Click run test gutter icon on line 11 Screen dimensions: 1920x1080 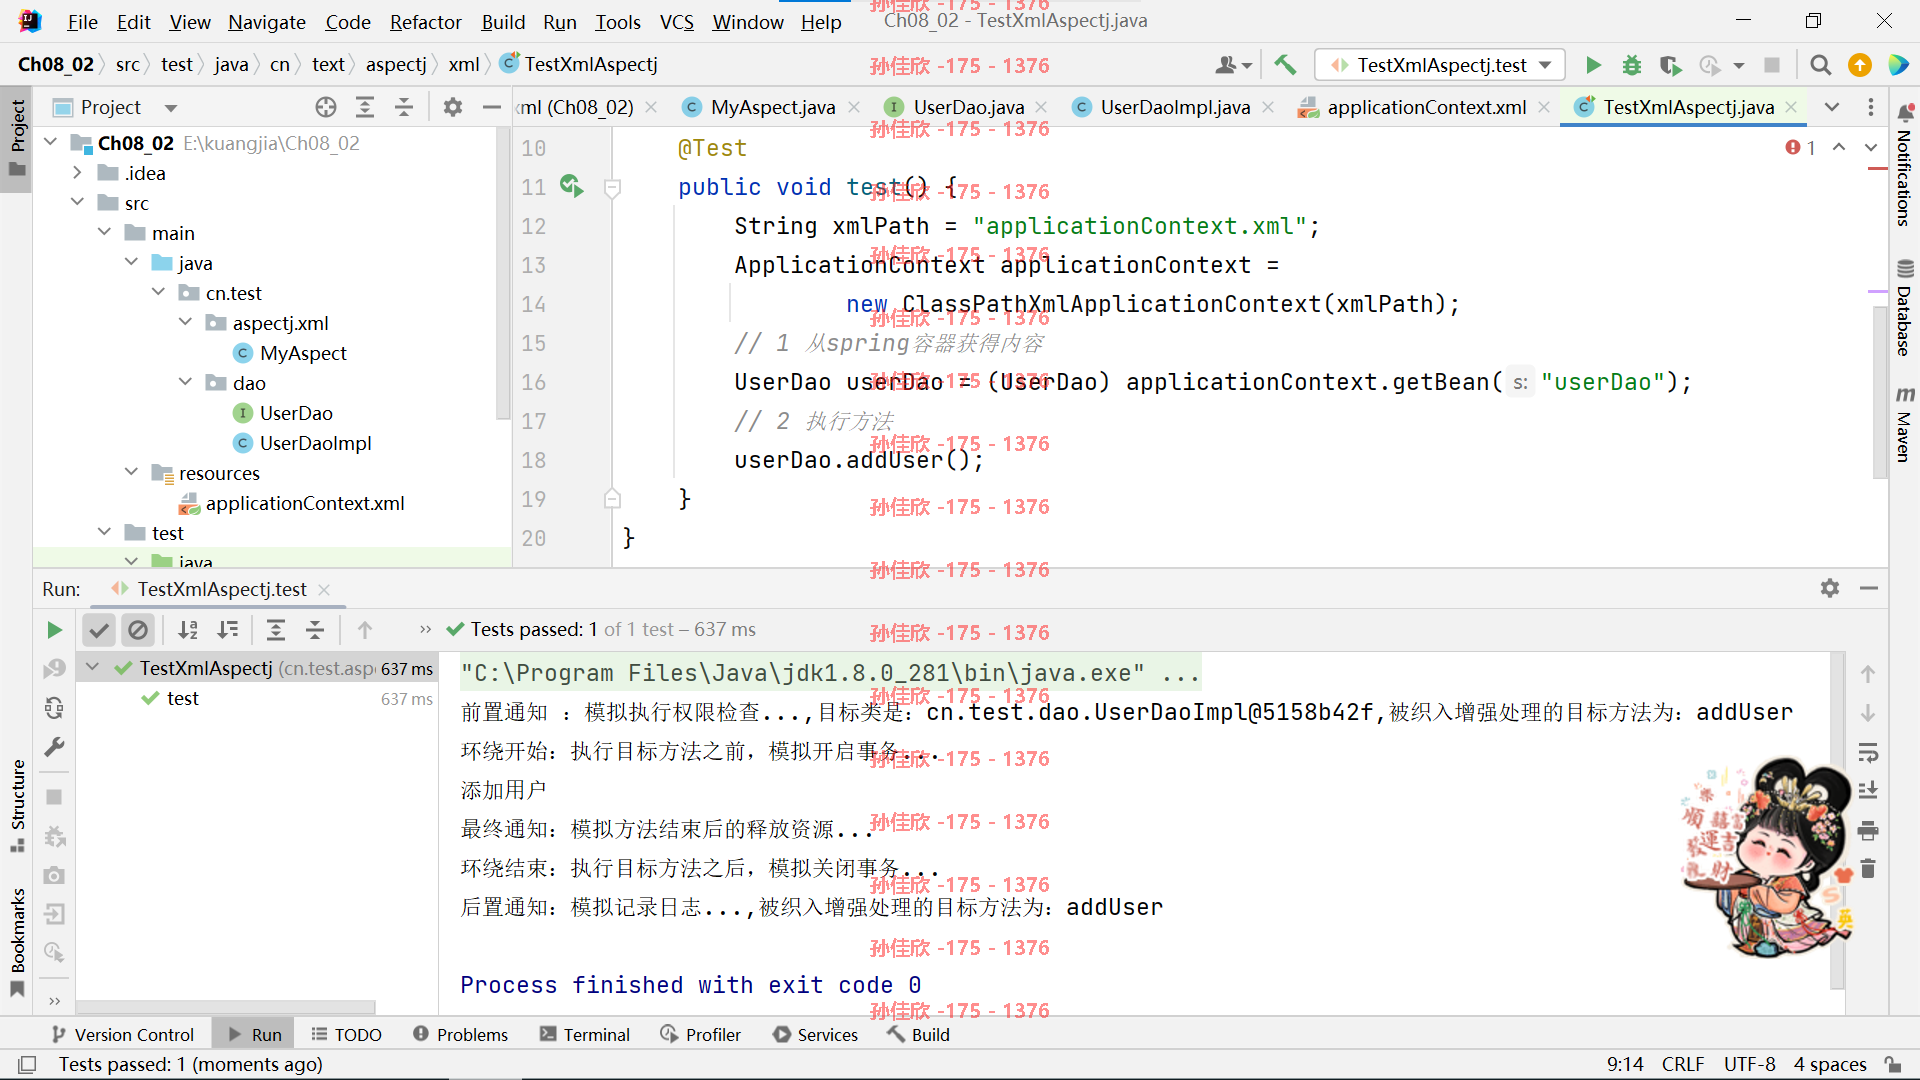tap(571, 186)
